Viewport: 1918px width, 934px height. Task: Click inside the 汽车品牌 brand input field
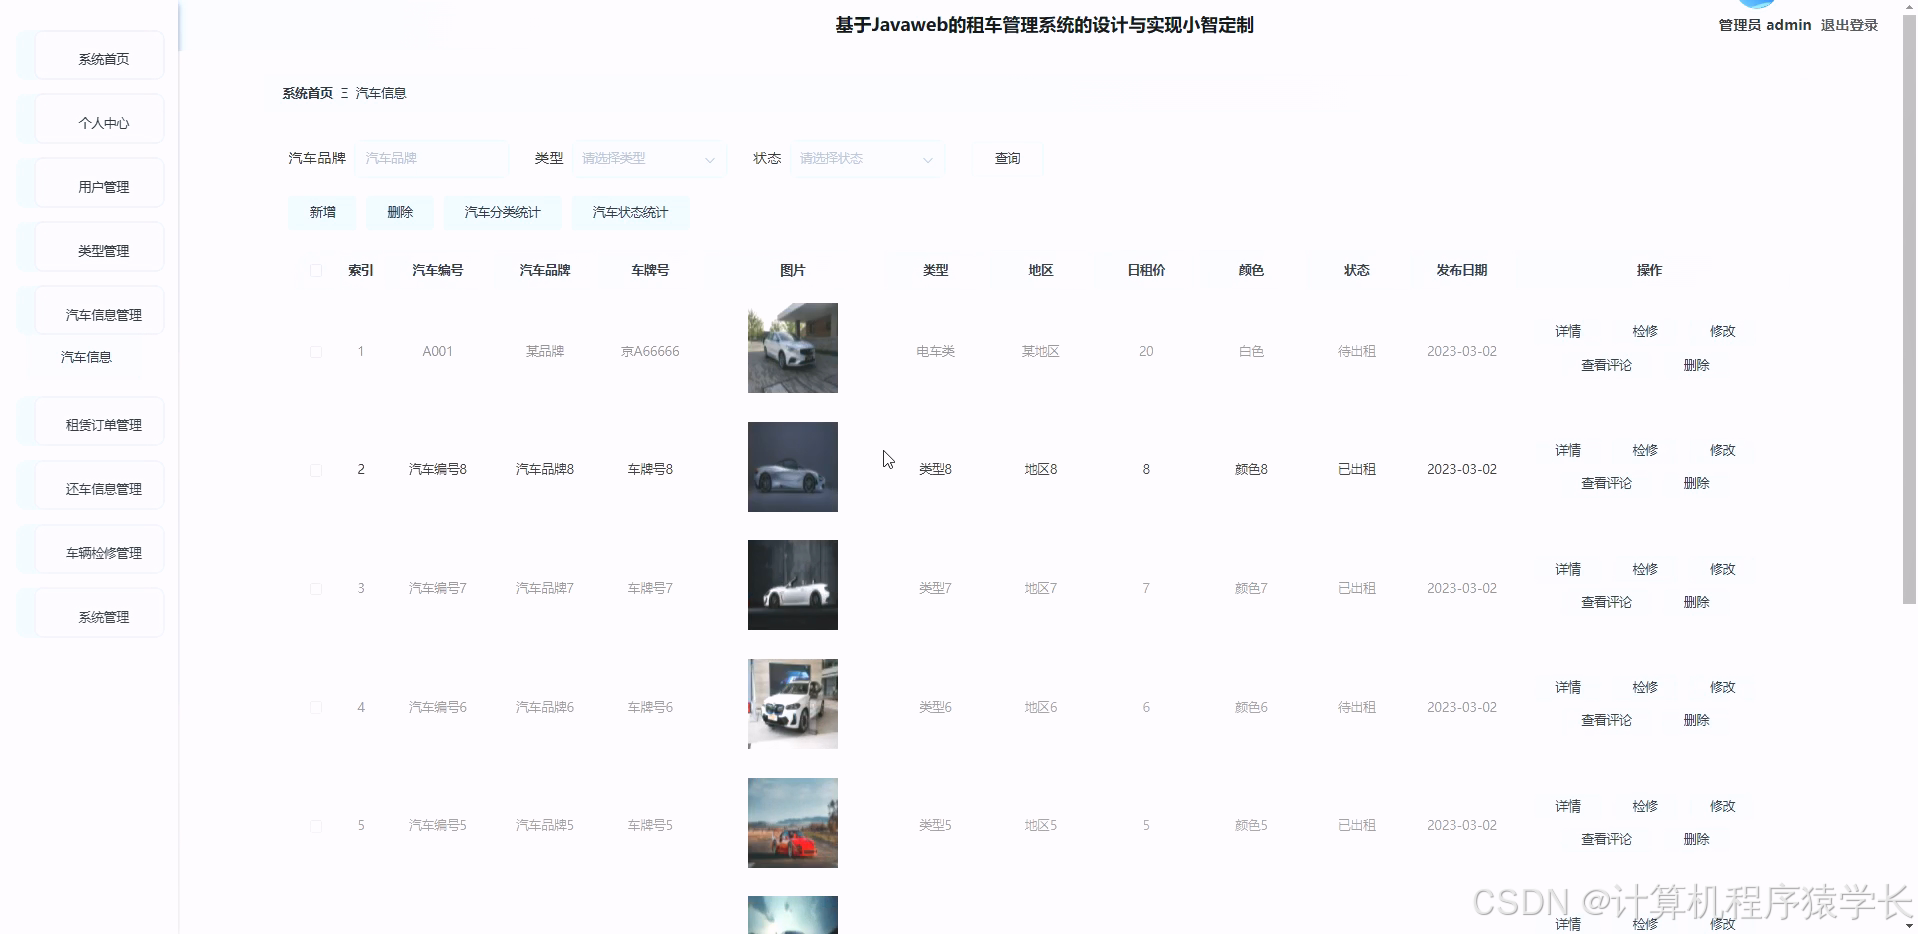430,158
